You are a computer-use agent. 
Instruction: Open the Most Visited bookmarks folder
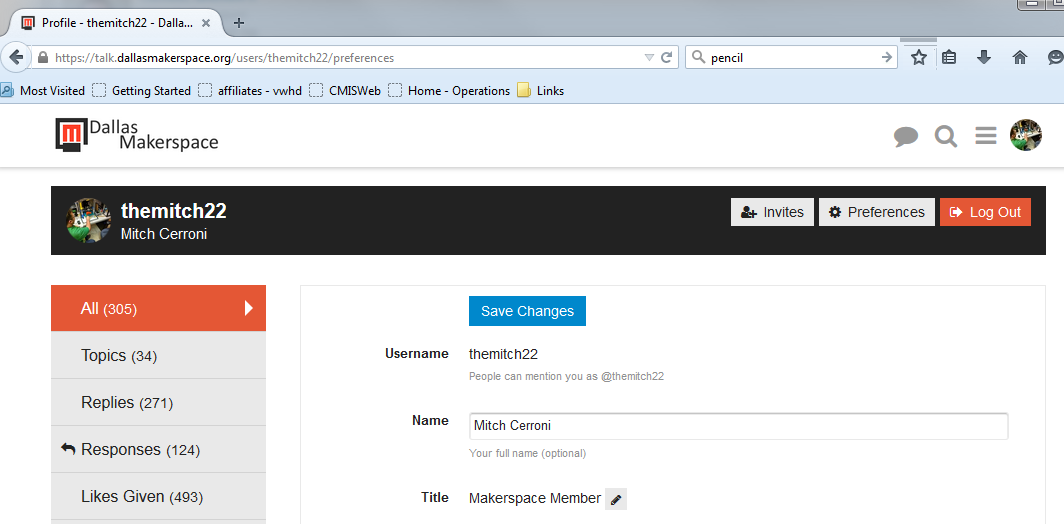pyautogui.click(x=43, y=90)
